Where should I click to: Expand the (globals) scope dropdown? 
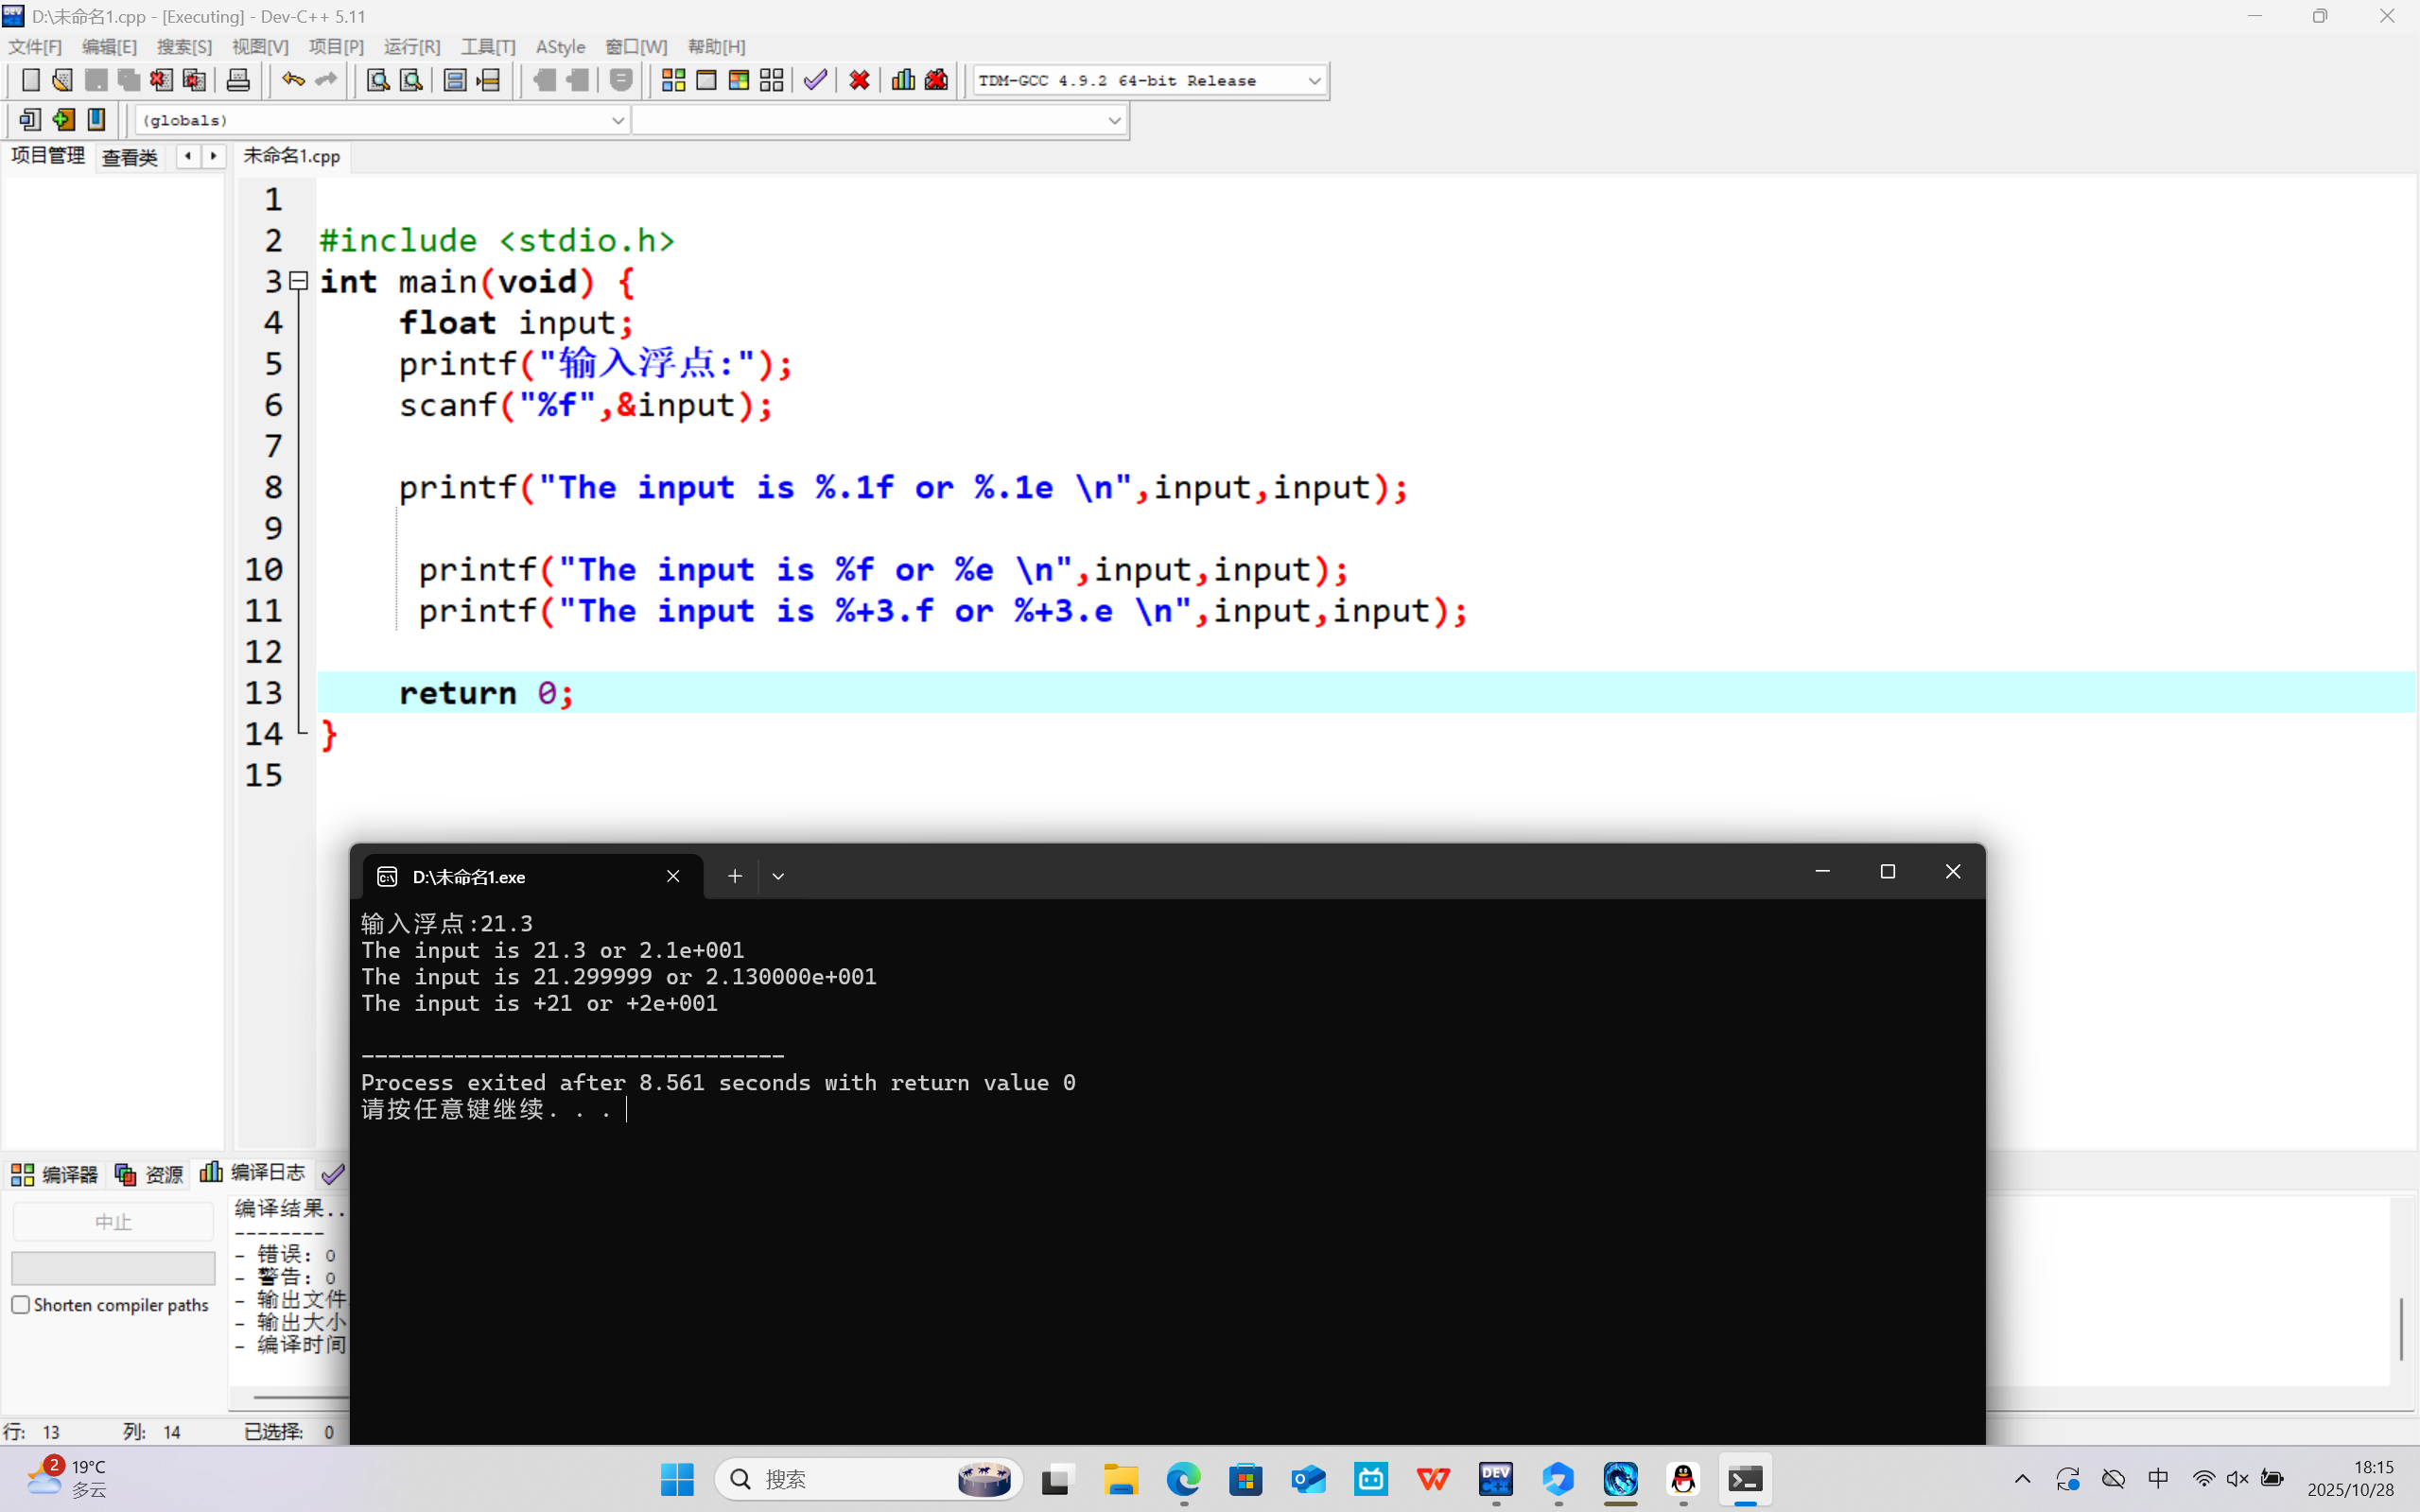(x=617, y=120)
